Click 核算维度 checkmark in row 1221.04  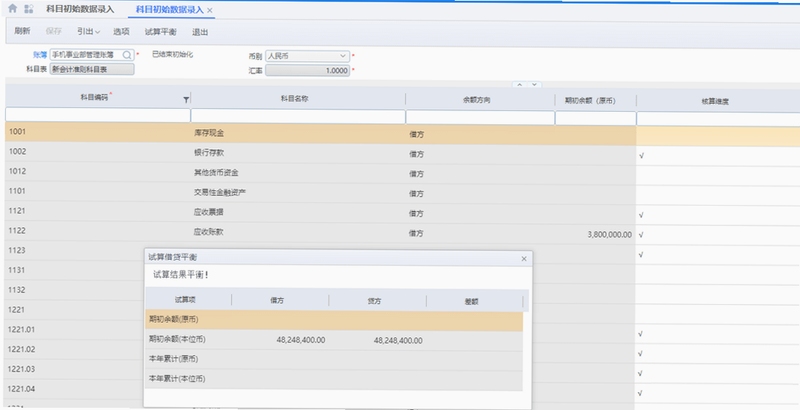click(x=640, y=393)
